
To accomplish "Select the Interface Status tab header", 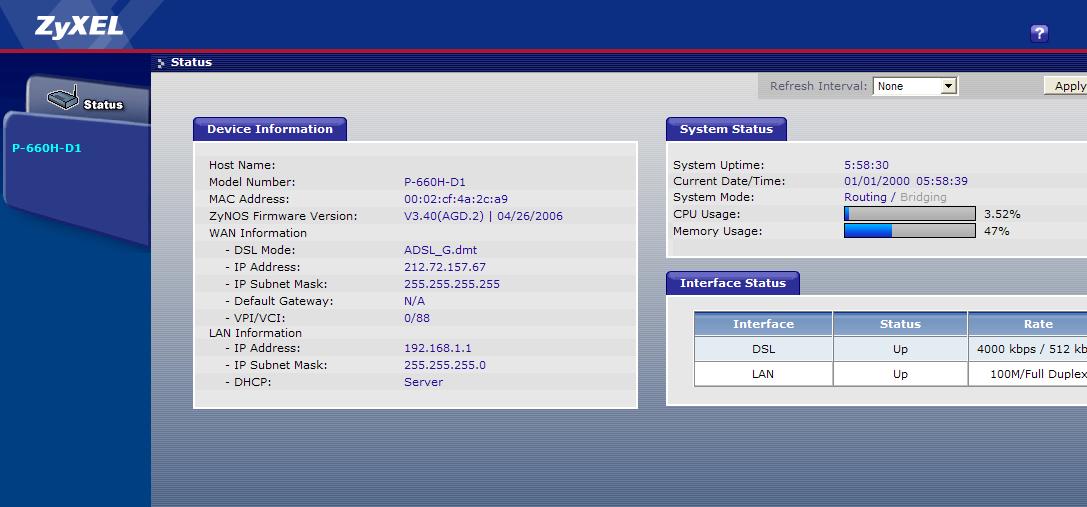I will tap(733, 283).
